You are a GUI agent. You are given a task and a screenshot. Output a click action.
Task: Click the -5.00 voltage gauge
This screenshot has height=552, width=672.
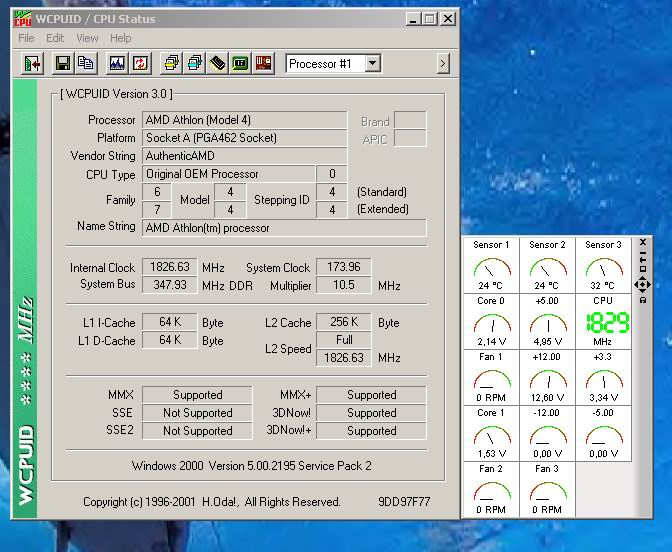pyautogui.click(x=603, y=434)
